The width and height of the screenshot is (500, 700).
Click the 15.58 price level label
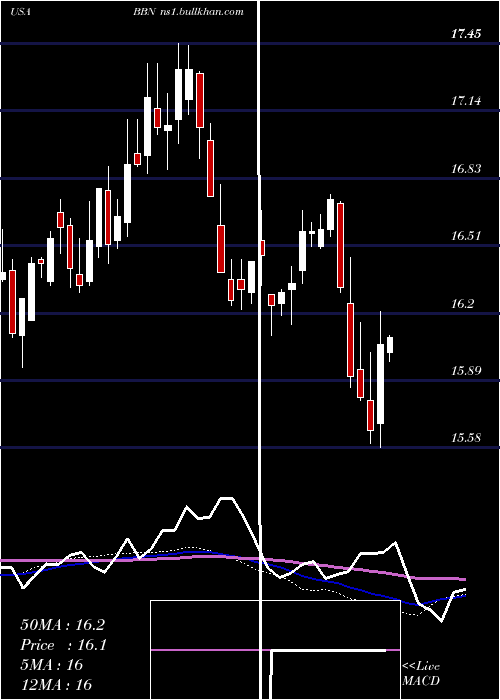point(466,437)
